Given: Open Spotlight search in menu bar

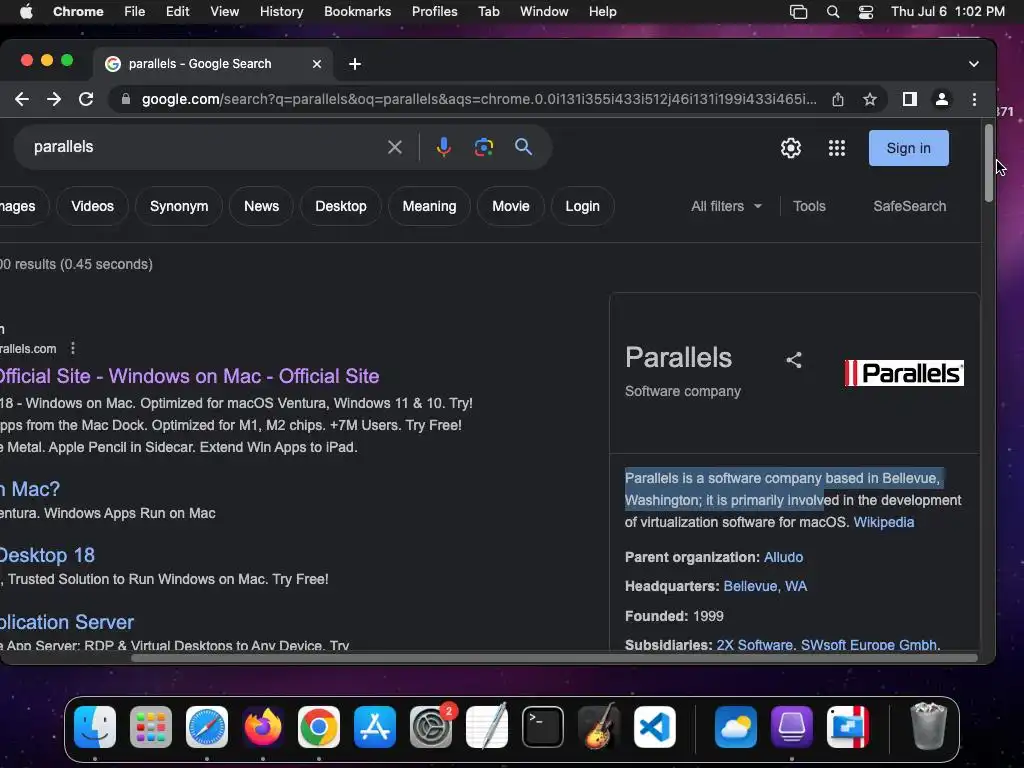Looking at the screenshot, I should tap(833, 12).
